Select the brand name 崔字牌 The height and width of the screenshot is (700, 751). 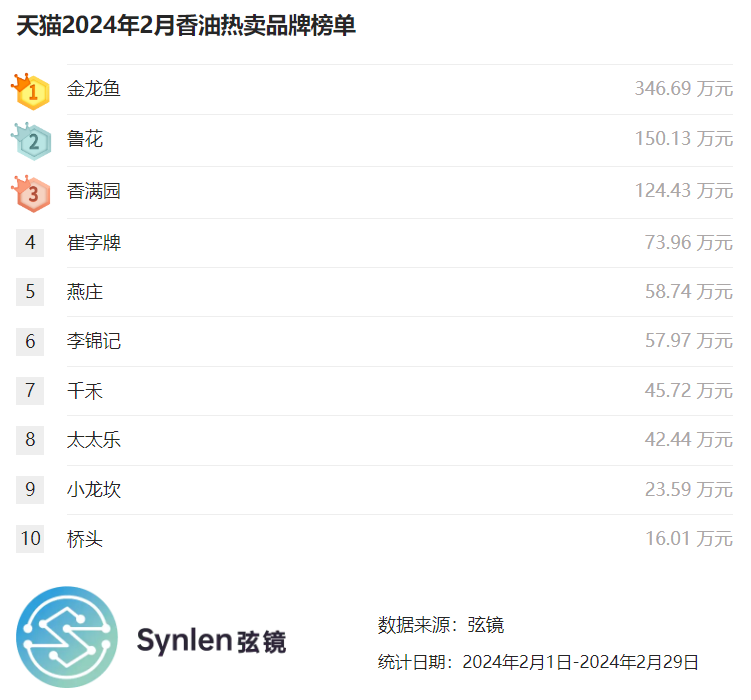pyautogui.click(x=94, y=243)
